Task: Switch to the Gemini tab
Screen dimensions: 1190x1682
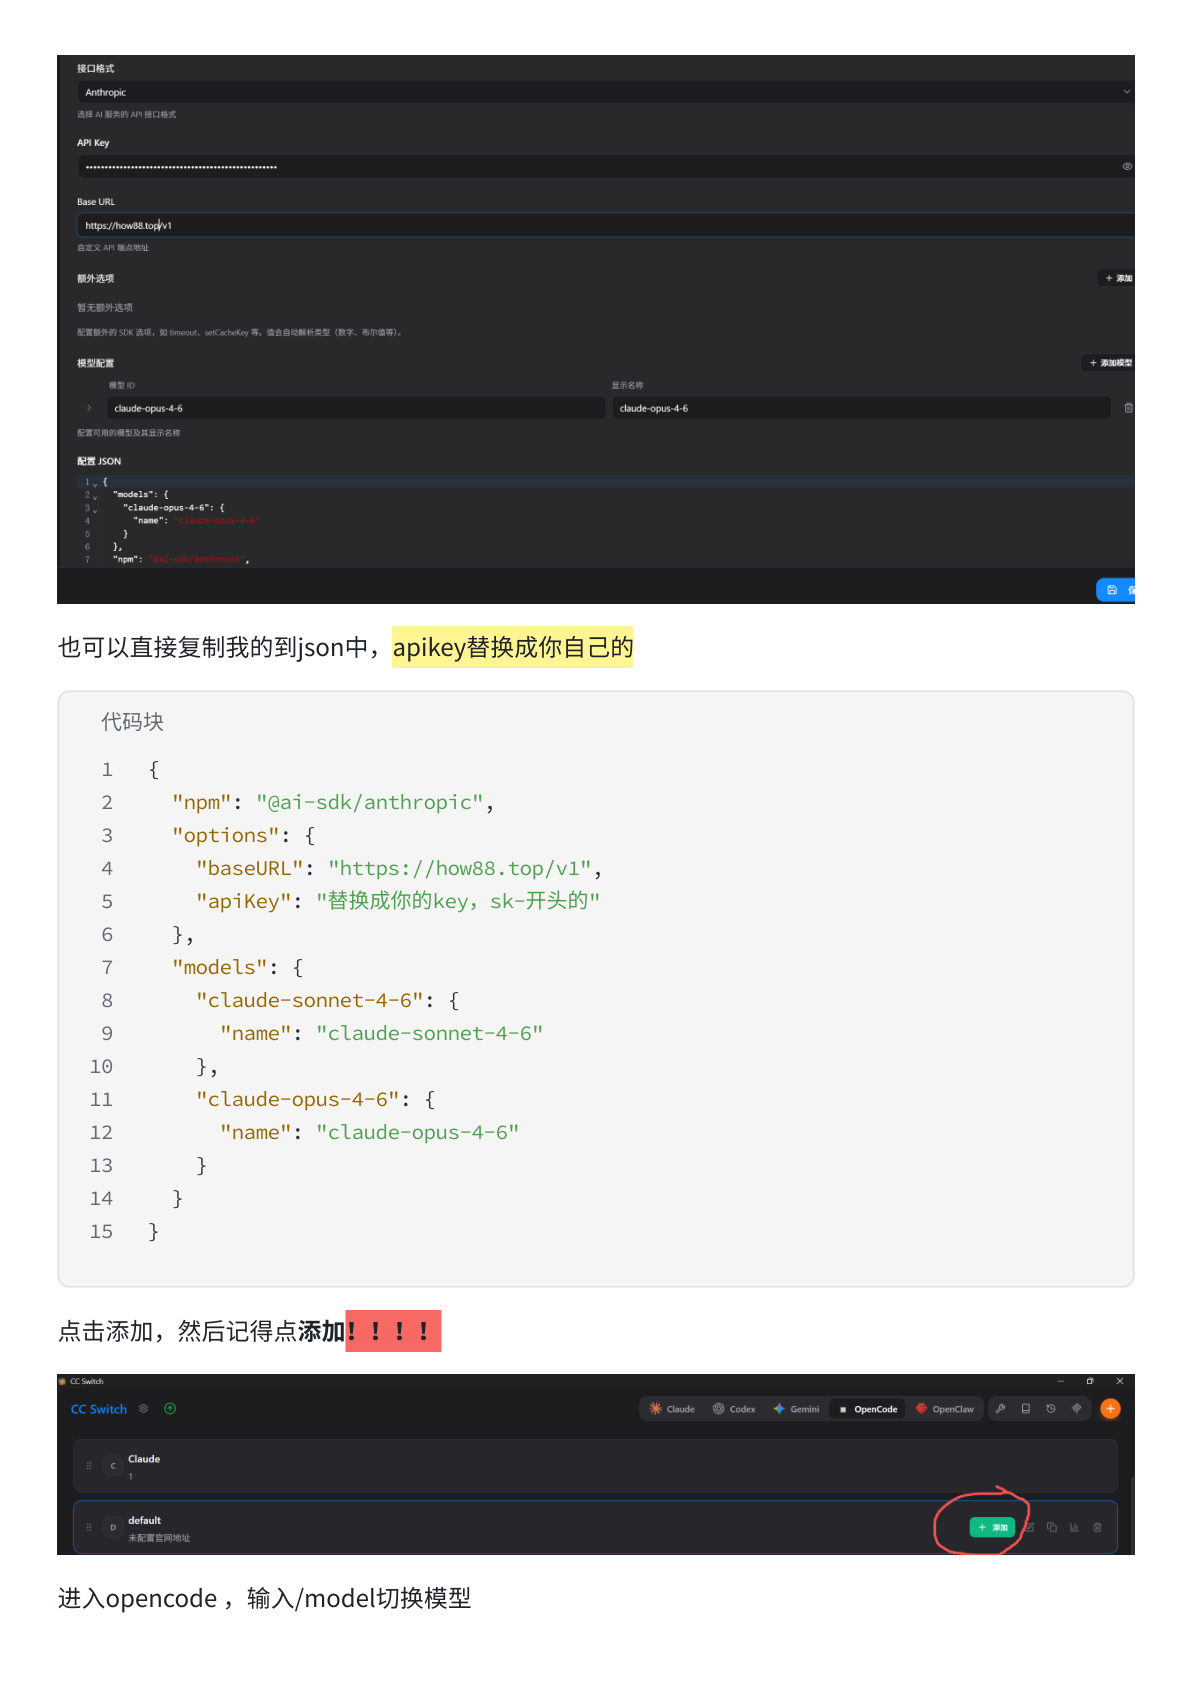Action: pyautogui.click(x=796, y=1409)
